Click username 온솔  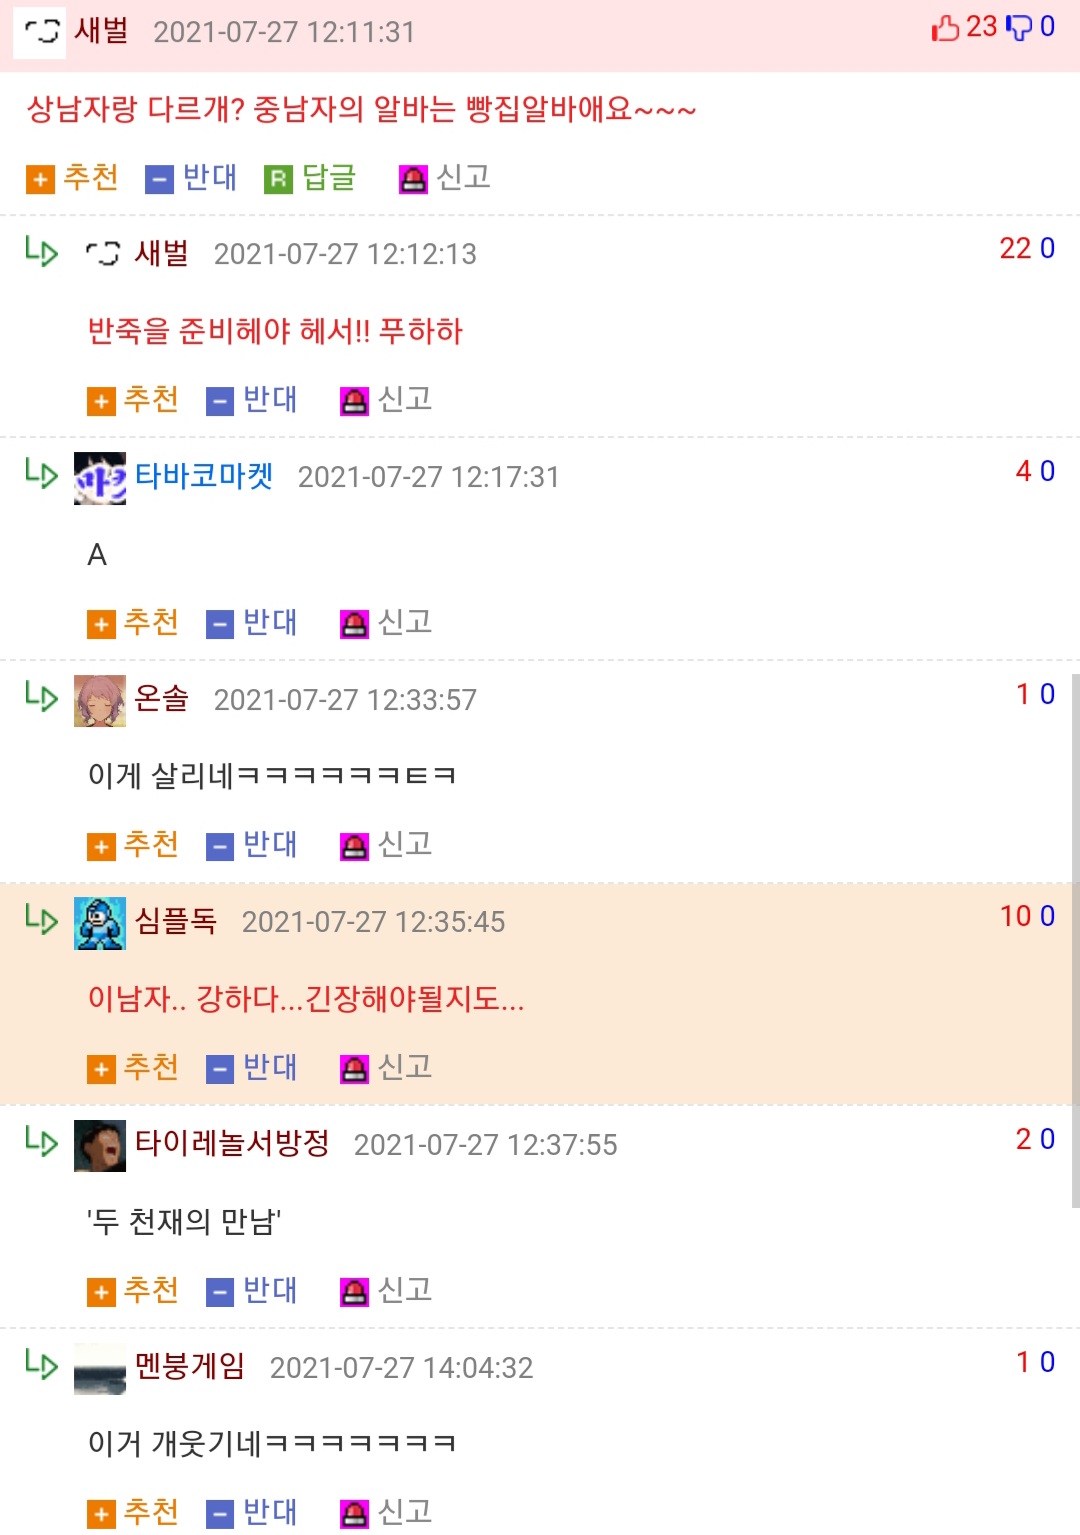[x=162, y=698]
